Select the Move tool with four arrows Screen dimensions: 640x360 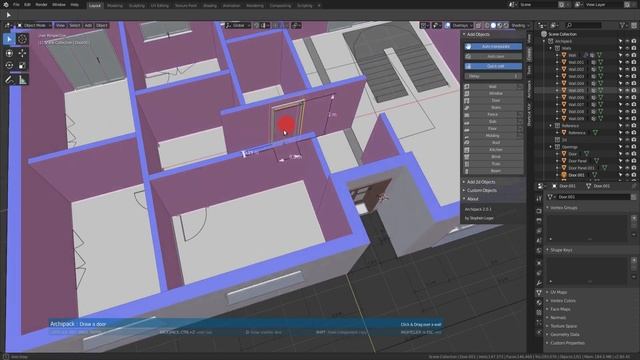(x=22, y=53)
